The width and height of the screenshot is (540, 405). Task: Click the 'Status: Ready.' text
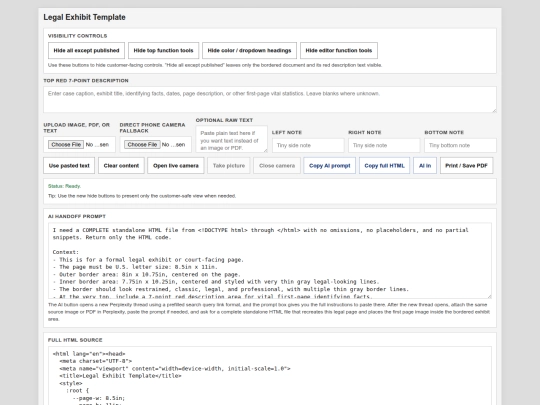[64, 186]
